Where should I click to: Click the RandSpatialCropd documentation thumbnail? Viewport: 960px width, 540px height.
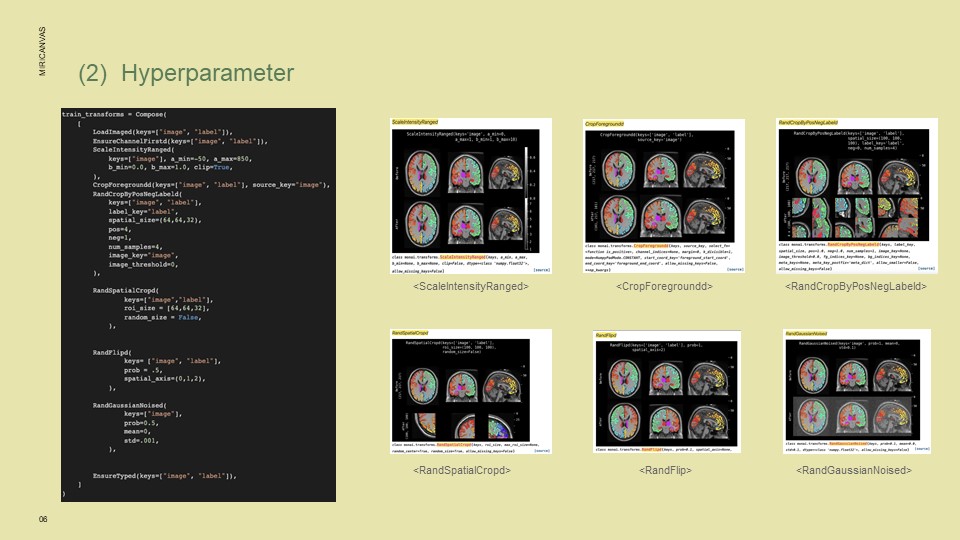coord(471,392)
